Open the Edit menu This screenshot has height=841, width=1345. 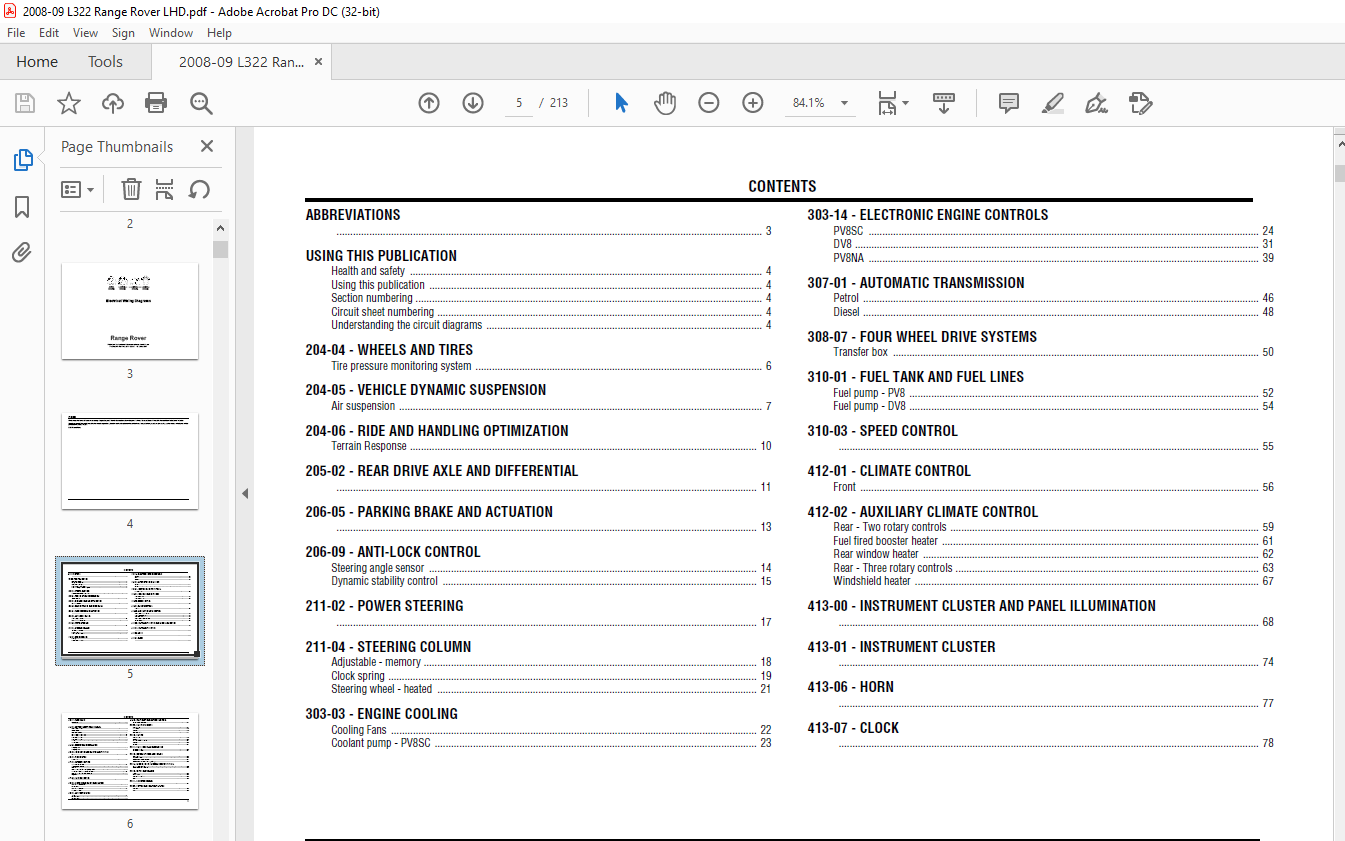(49, 33)
